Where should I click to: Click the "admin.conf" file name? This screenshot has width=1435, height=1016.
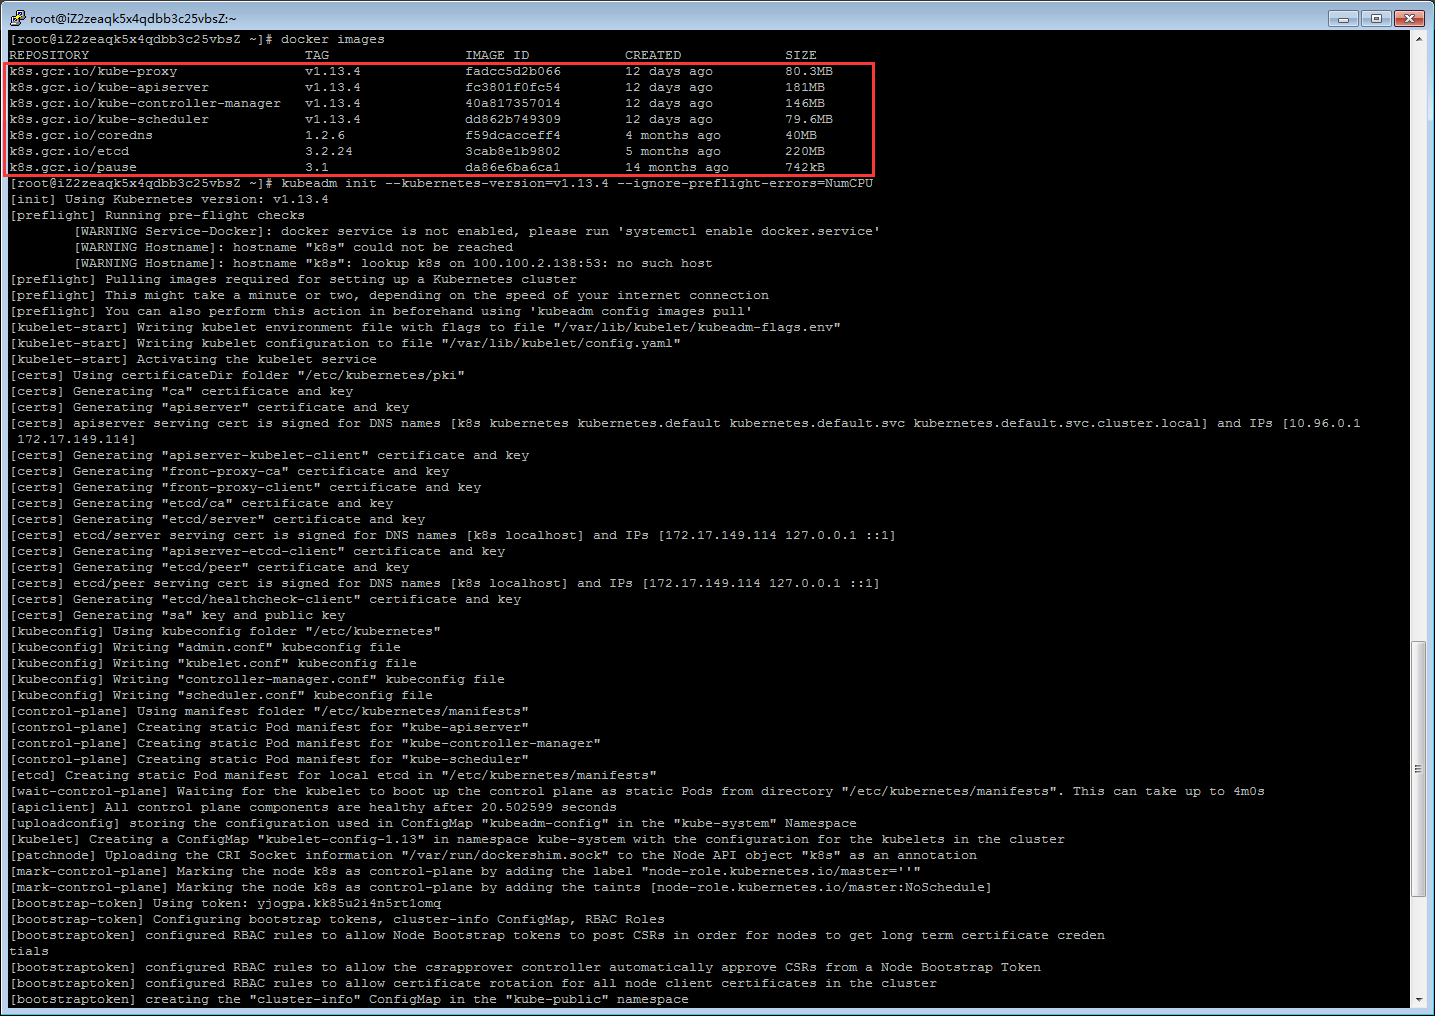click(225, 647)
